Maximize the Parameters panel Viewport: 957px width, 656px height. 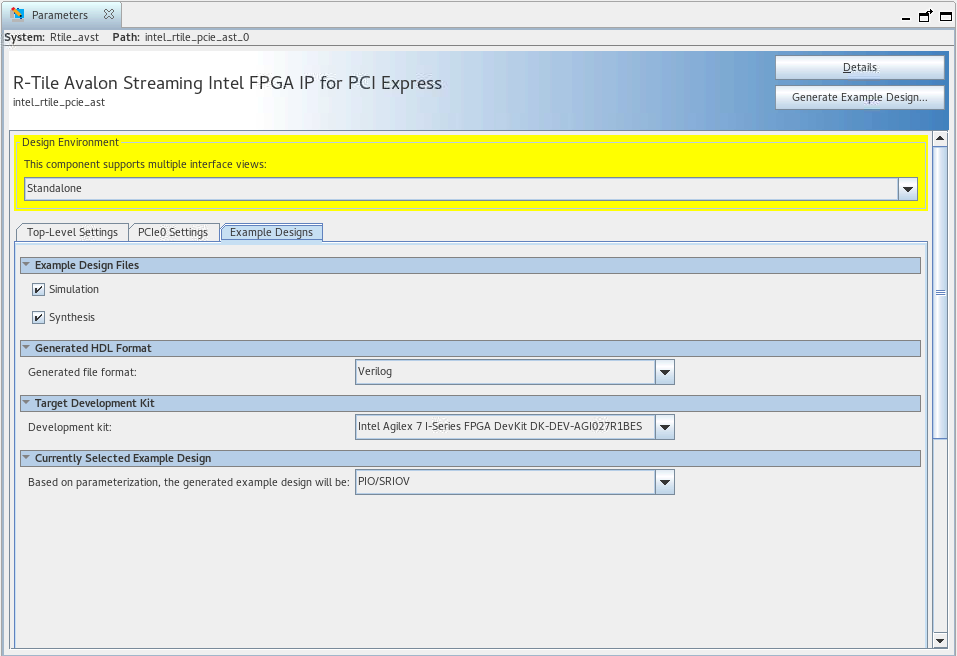946,16
